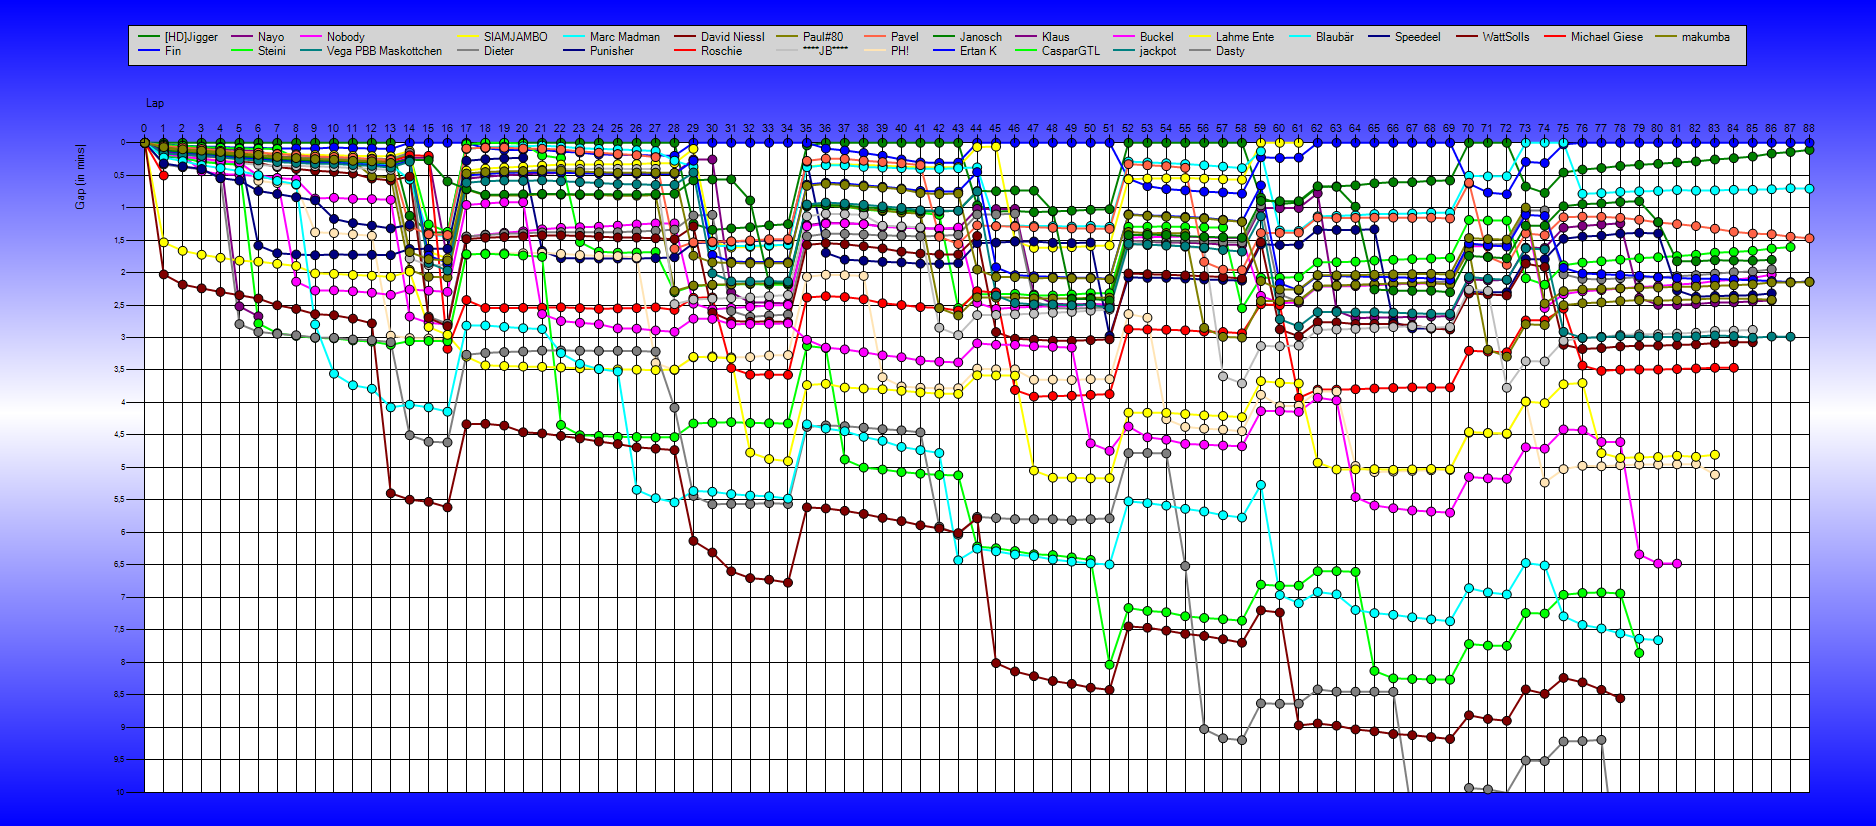Viewport: 1876px width, 826px height.
Task: Select Vega PBB Maskottchen legend entry
Action: [371, 51]
